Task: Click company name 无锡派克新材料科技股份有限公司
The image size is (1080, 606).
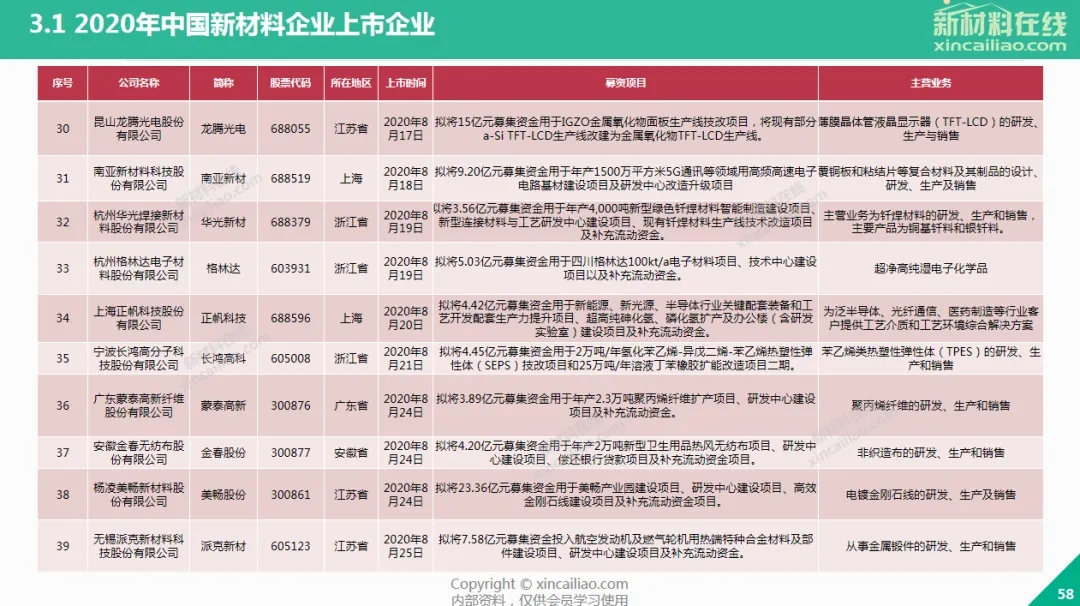Action: coord(138,546)
